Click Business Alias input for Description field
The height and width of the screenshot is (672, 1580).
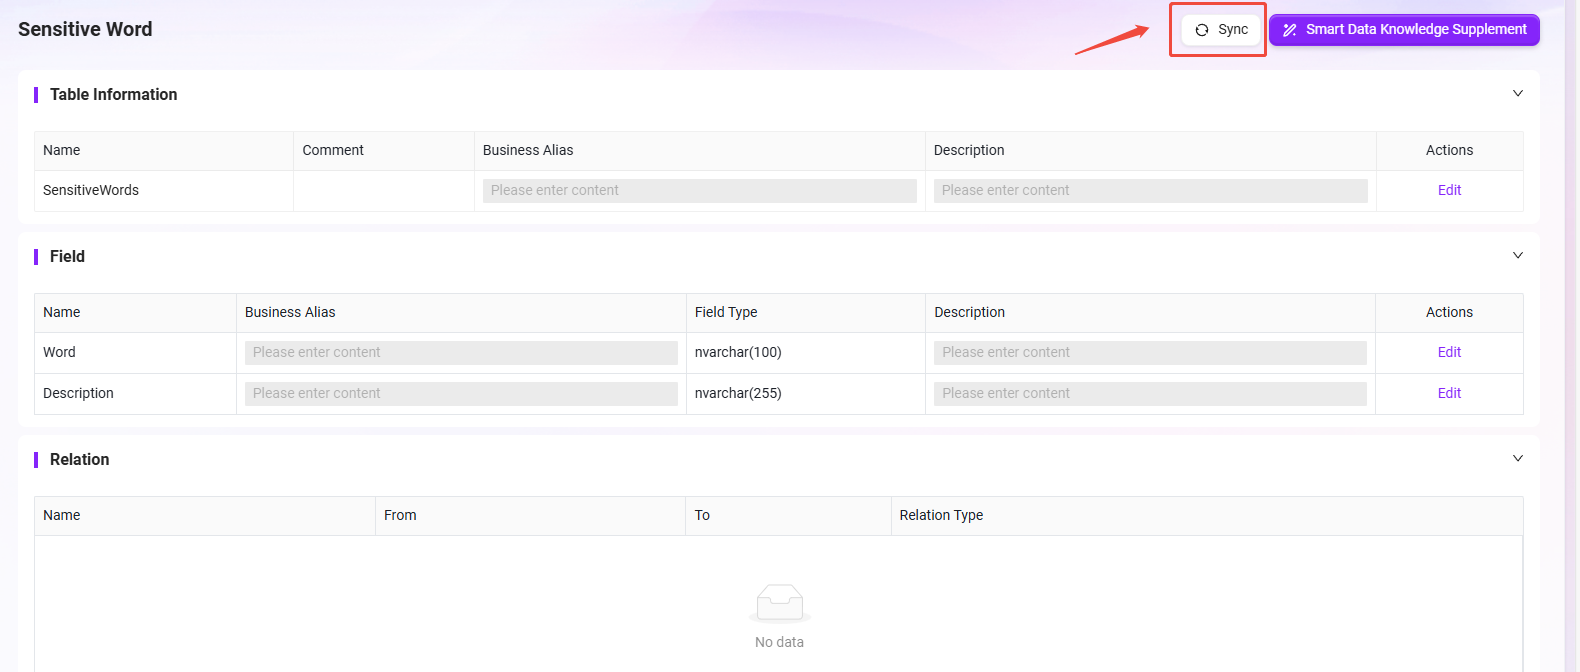pyautogui.click(x=461, y=393)
